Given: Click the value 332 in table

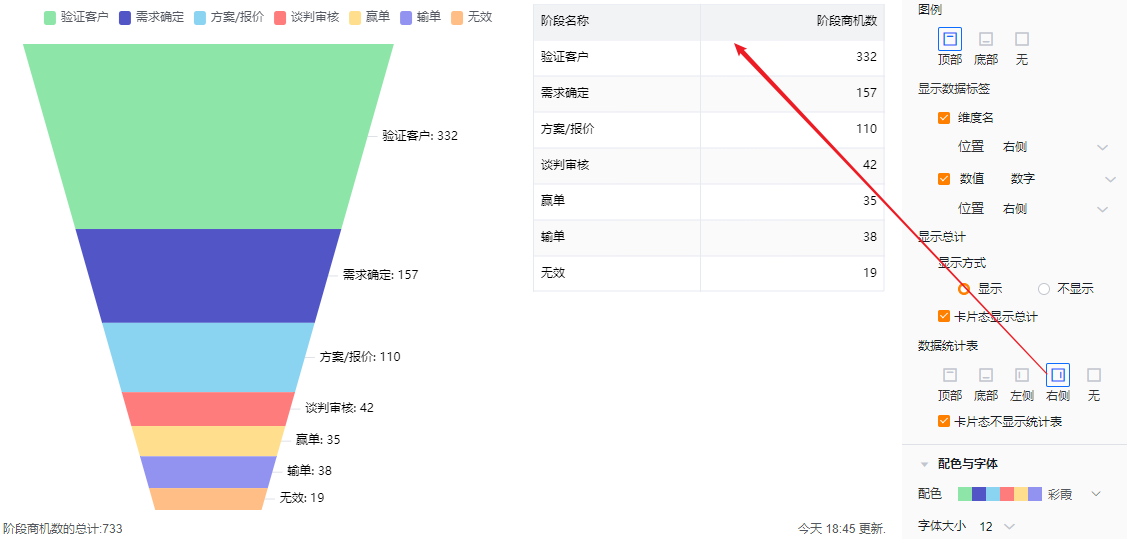Looking at the screenshot, I should [866, 57].
